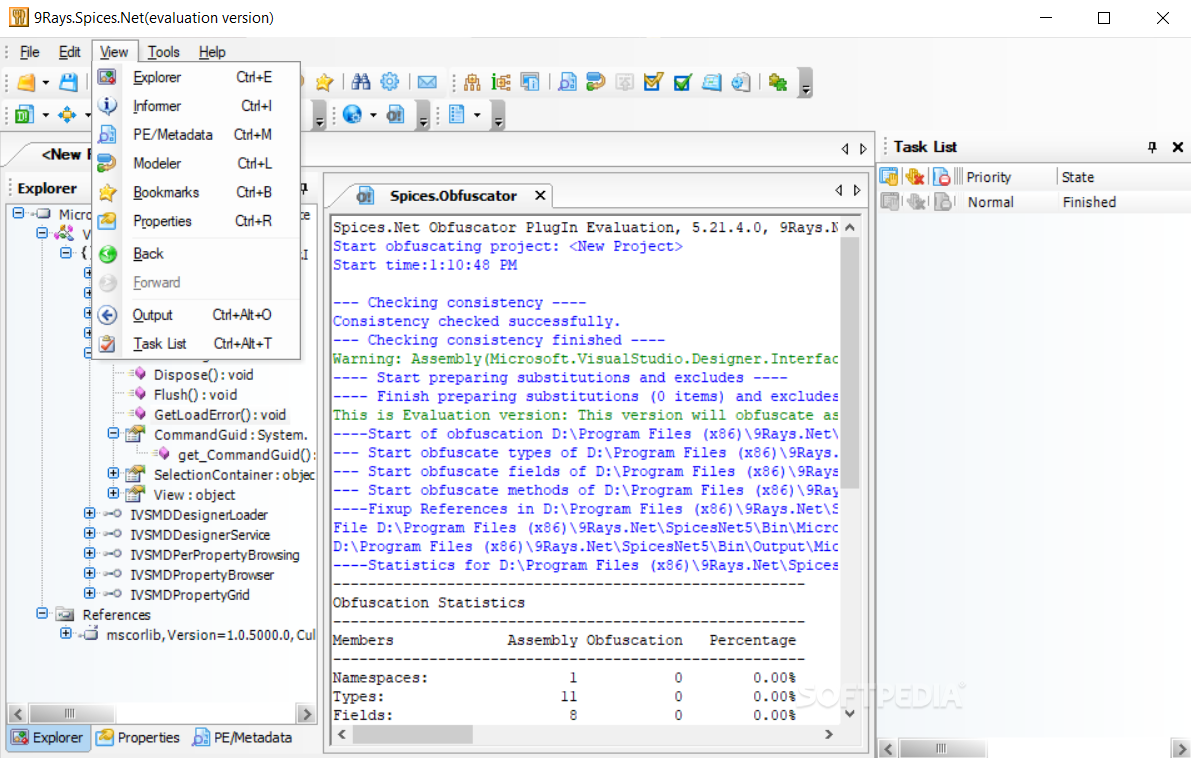The height and width of the screenshot is (758, 1191).
Task: Click the green 'D!' document toolbar icon
Action: (x=24, y=115)
